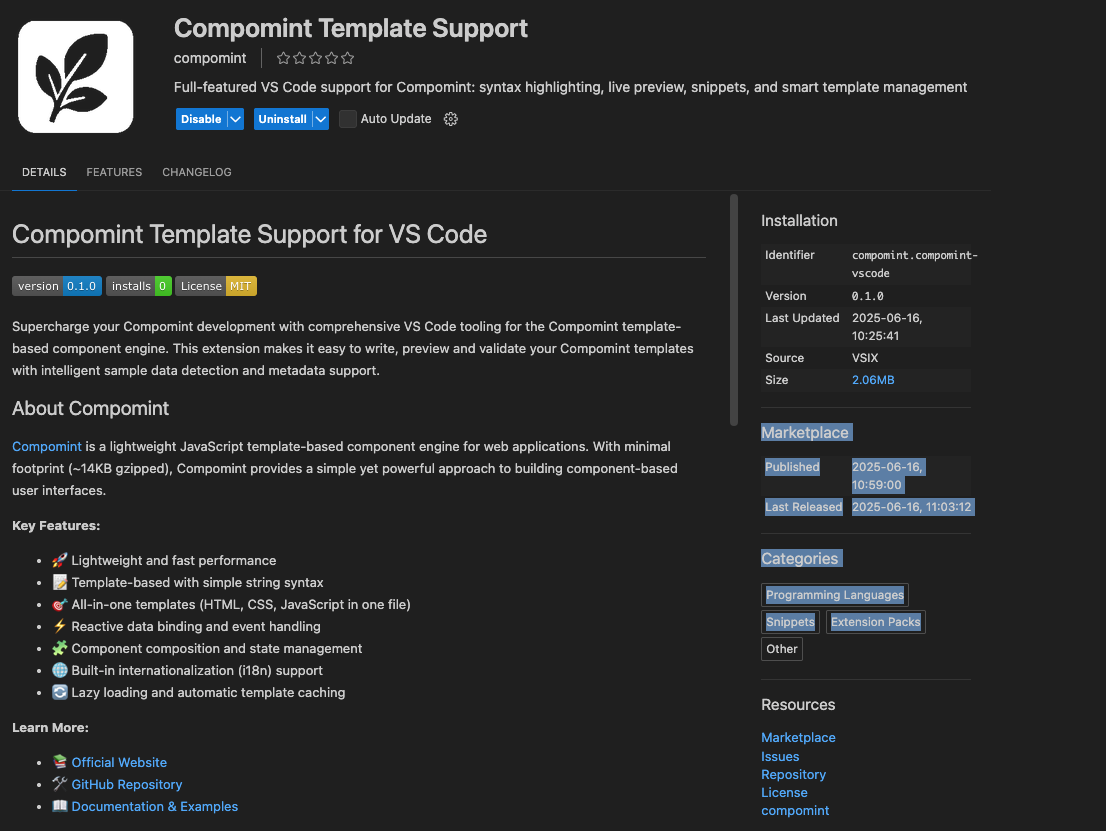The image size is (1106, 831).
Task: Click the License MIT badge
Action: point(216,286)
